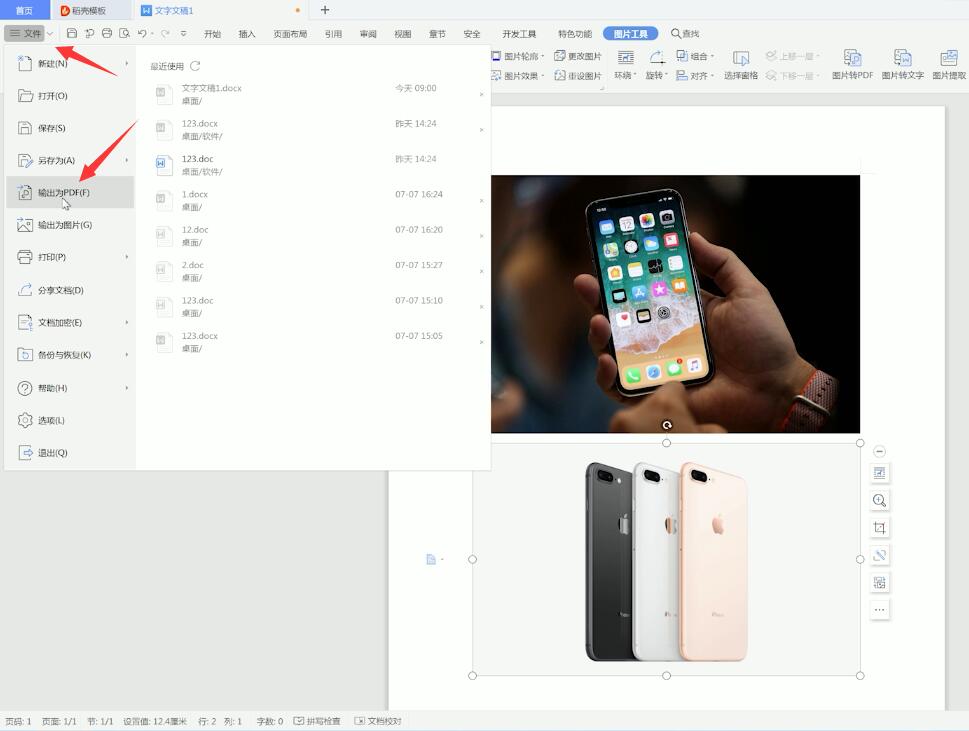Open the 开发工具 ribbon tab
Viewport: 969px width, 731px height.
tap(518, 34)
